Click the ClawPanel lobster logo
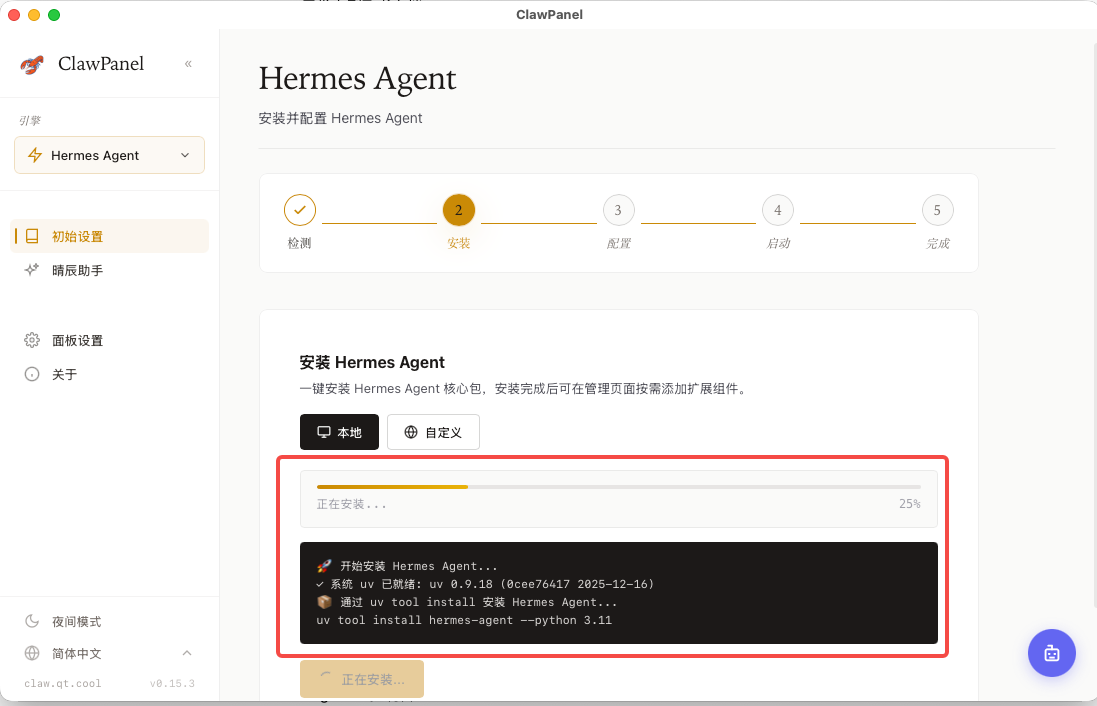The image size is (1097, 706). (x=32, y=64)
